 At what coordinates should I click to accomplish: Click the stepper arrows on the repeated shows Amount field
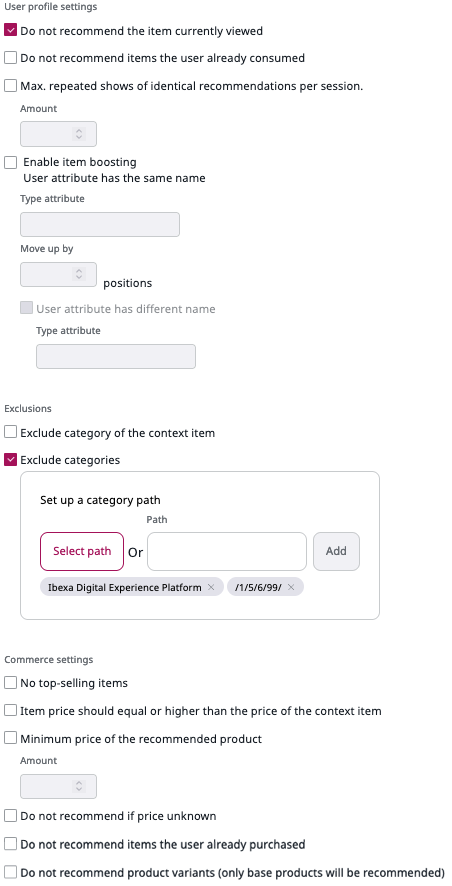click(x=79, y=134)
